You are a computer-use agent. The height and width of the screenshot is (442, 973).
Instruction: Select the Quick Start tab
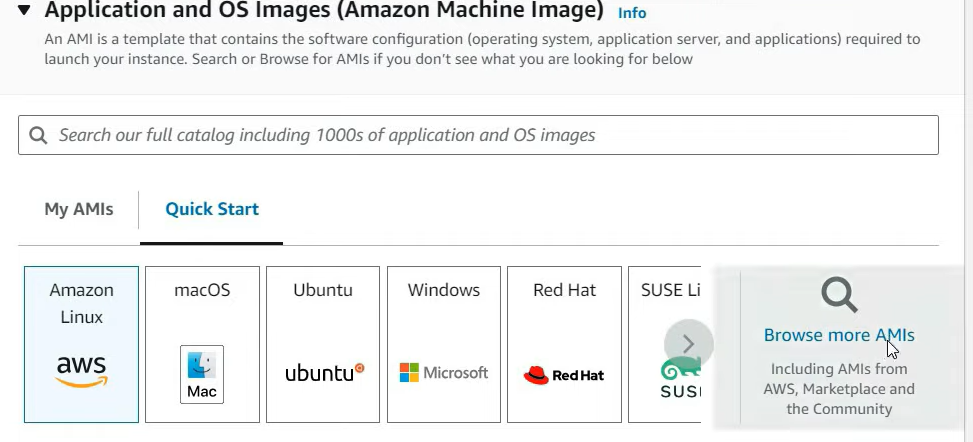click(x=212, y=209)
